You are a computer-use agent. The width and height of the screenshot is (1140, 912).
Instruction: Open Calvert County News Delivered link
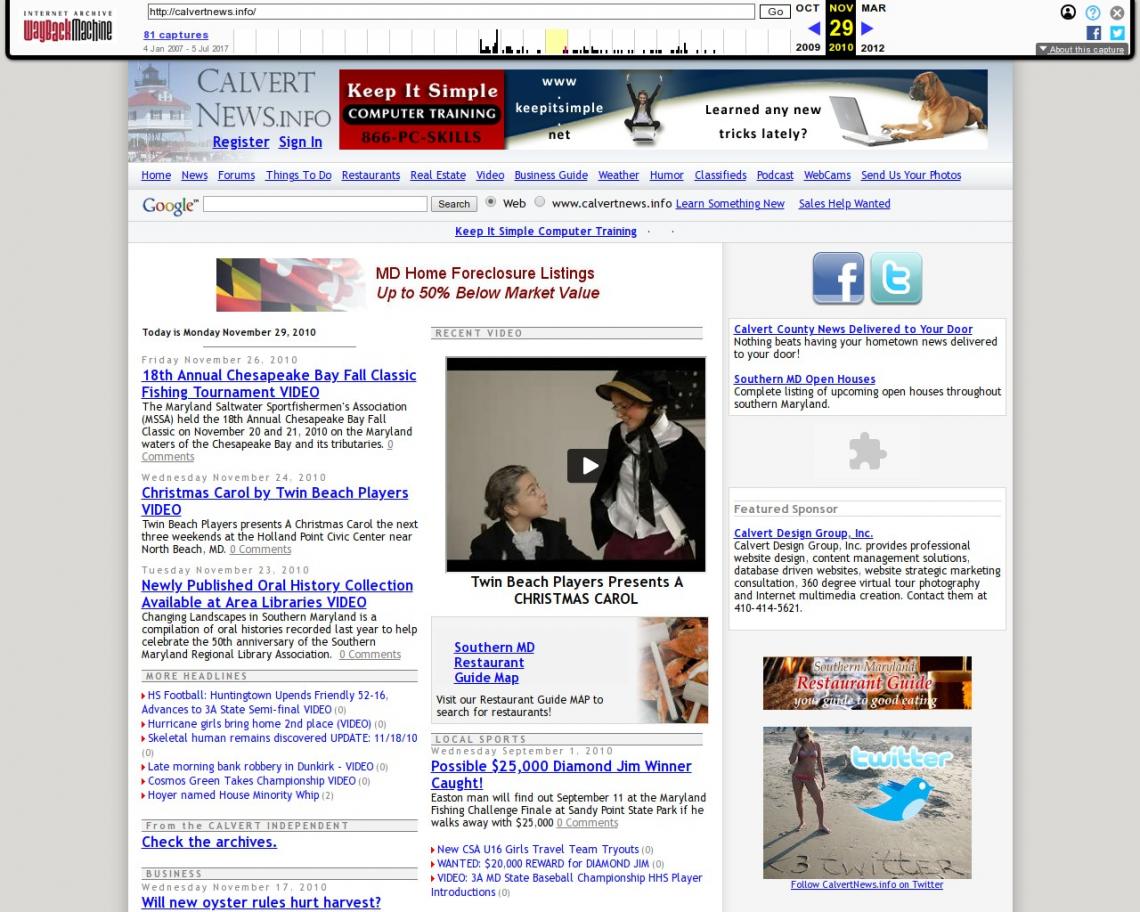853,329
